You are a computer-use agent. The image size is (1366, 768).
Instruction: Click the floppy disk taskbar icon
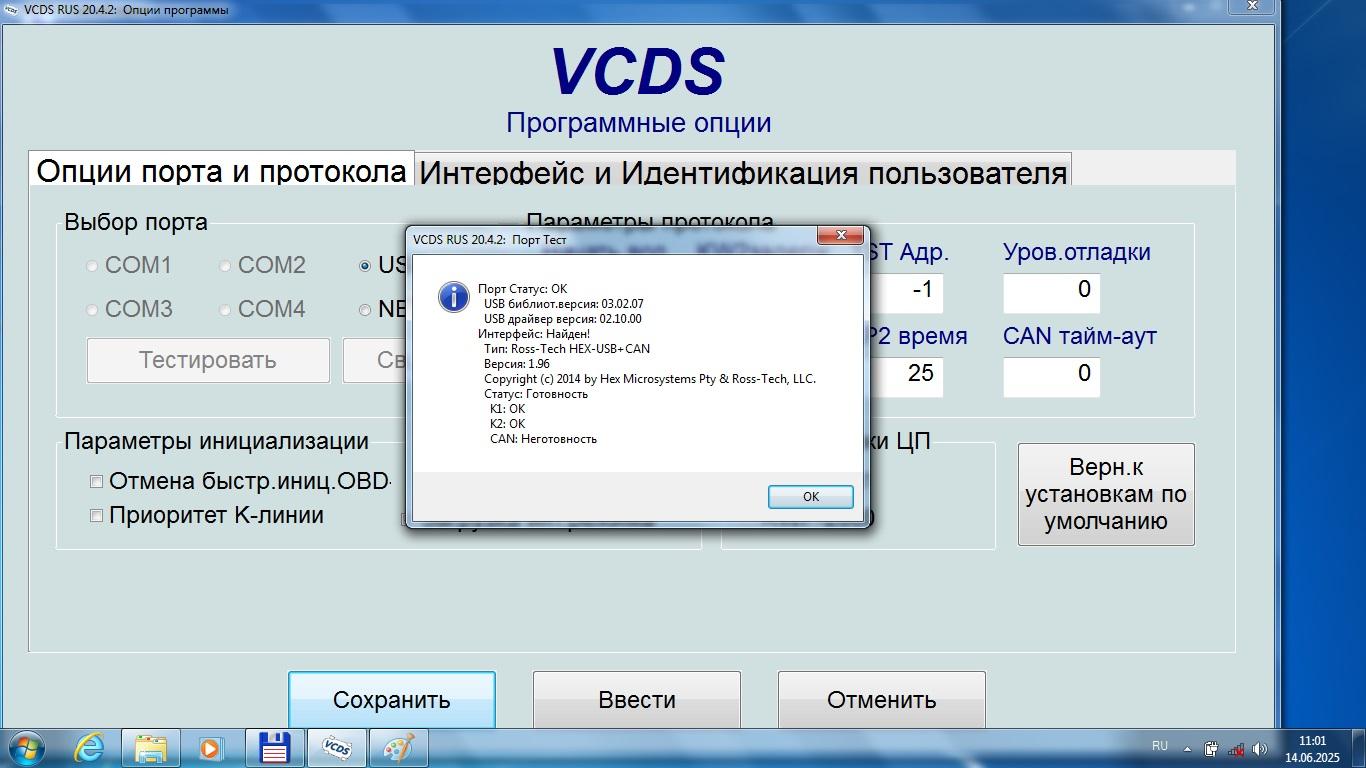coord(274,747)
